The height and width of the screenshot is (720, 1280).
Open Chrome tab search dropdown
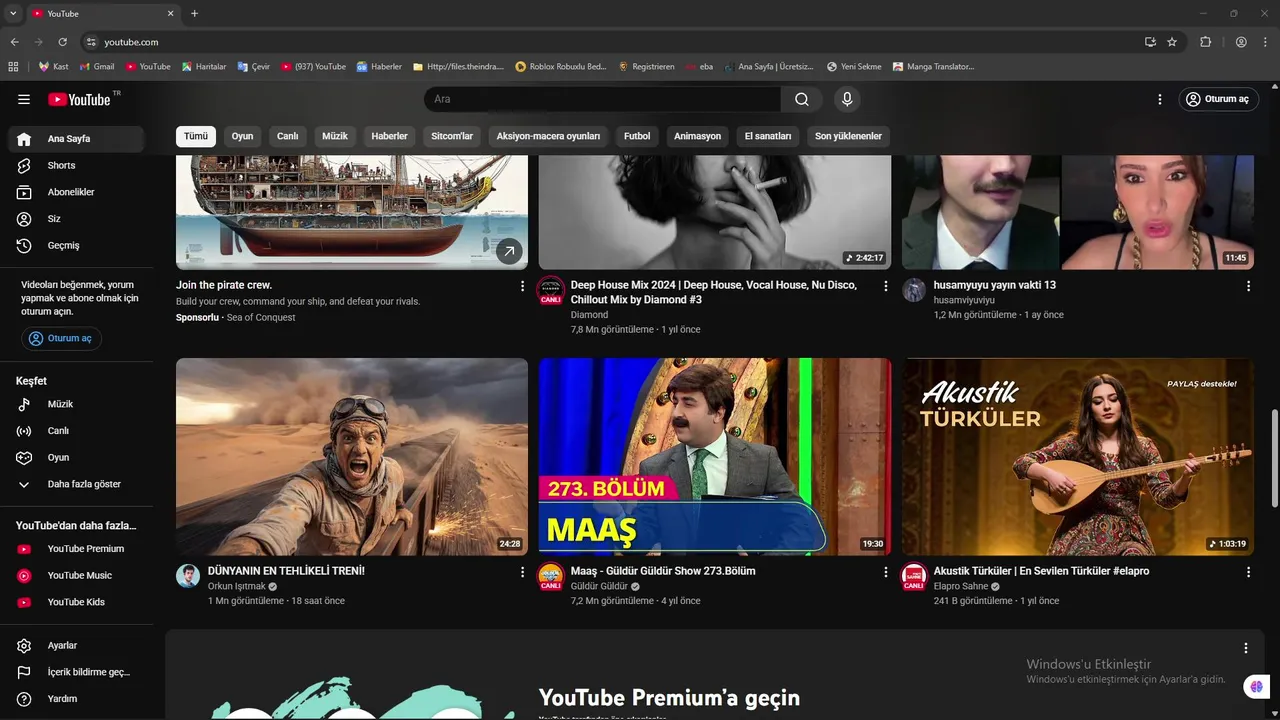(13, 13)
